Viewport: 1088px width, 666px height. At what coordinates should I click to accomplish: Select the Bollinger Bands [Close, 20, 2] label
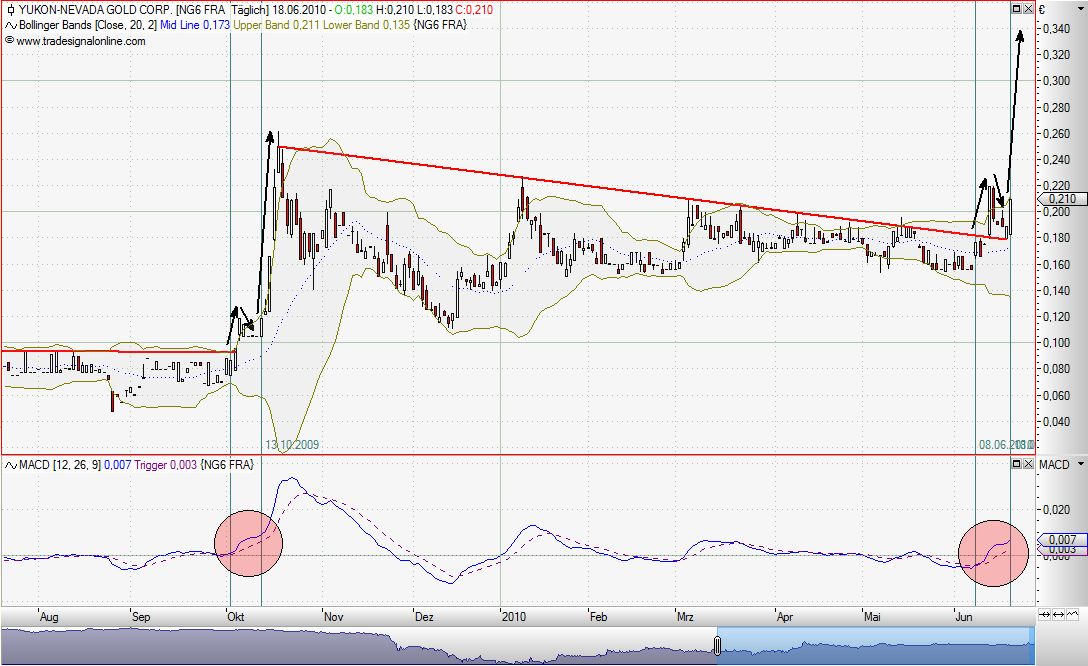[92, 24]
